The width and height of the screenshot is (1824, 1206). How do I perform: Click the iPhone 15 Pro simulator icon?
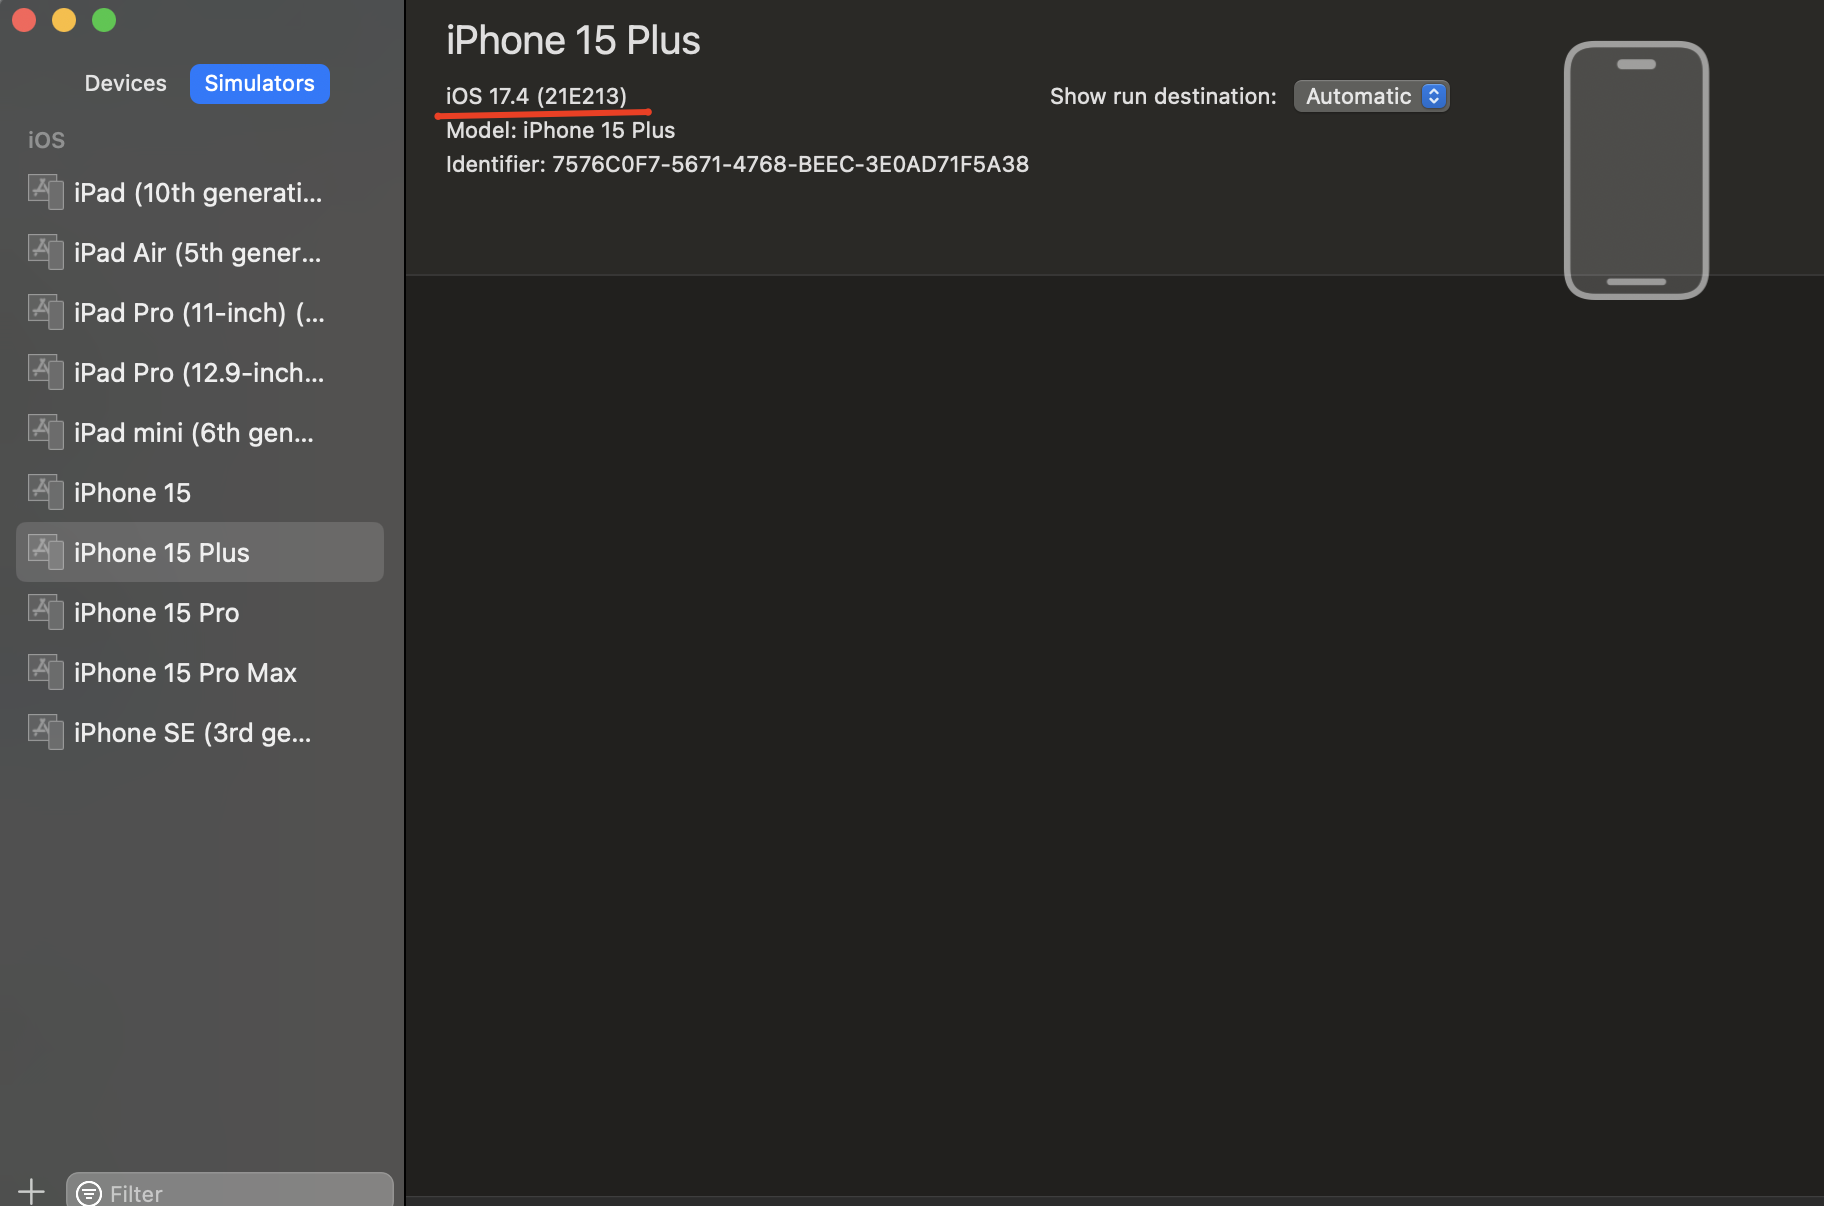pyautogui.click(x=46, y=611)
